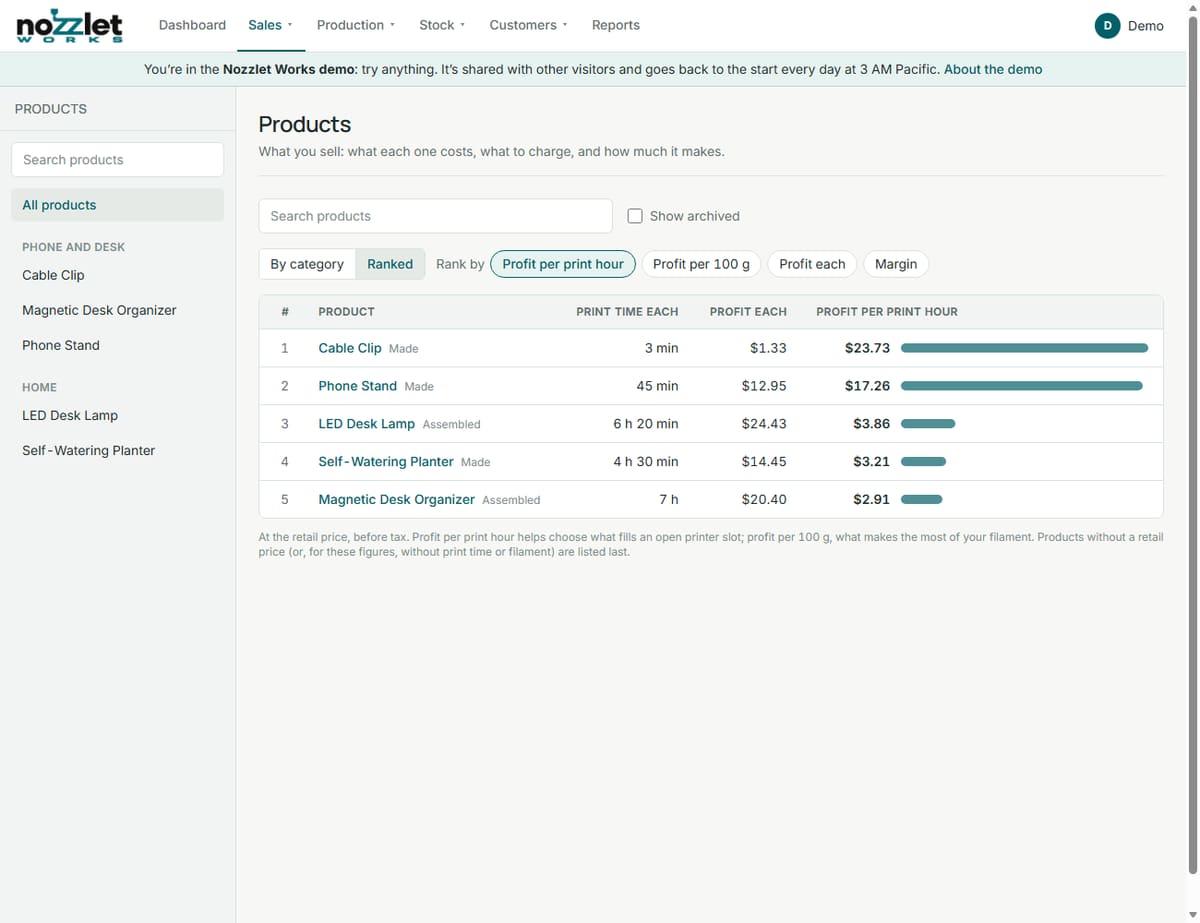Go to the Dashboard page

coord(192,25)
